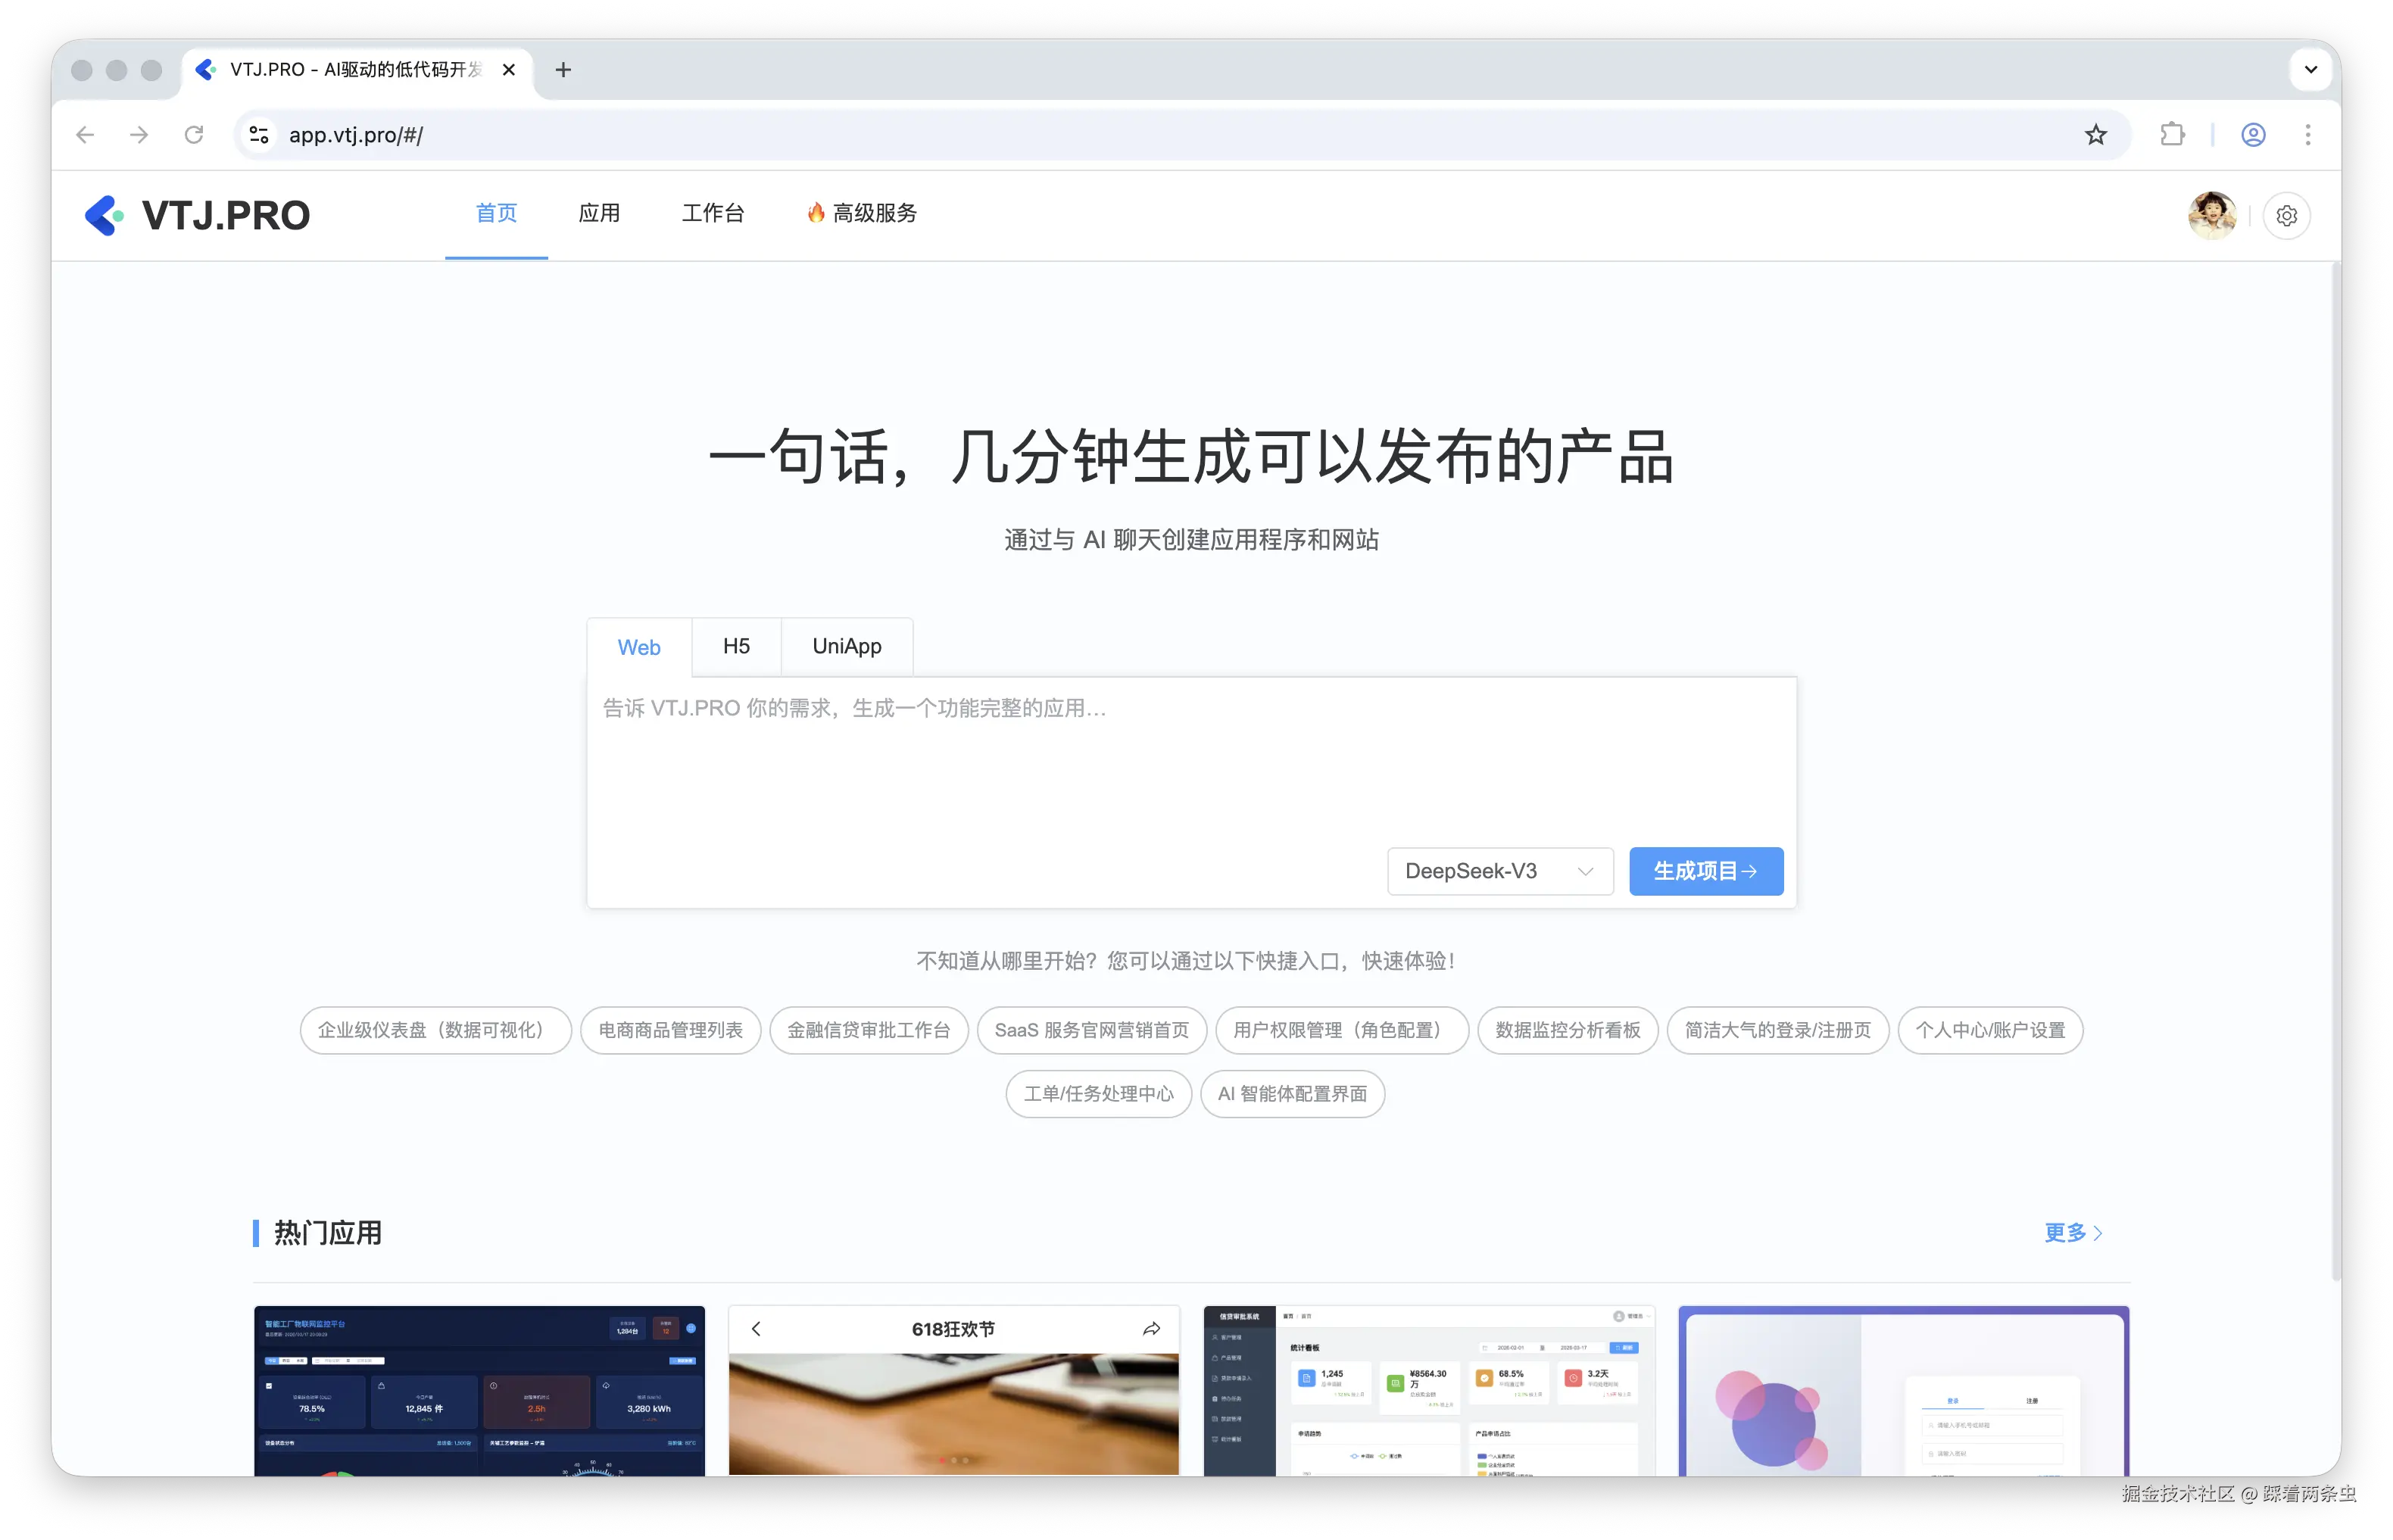Click the settings gear icon
Screen dimensions: 2393x1540
(x=2286, y=215)
